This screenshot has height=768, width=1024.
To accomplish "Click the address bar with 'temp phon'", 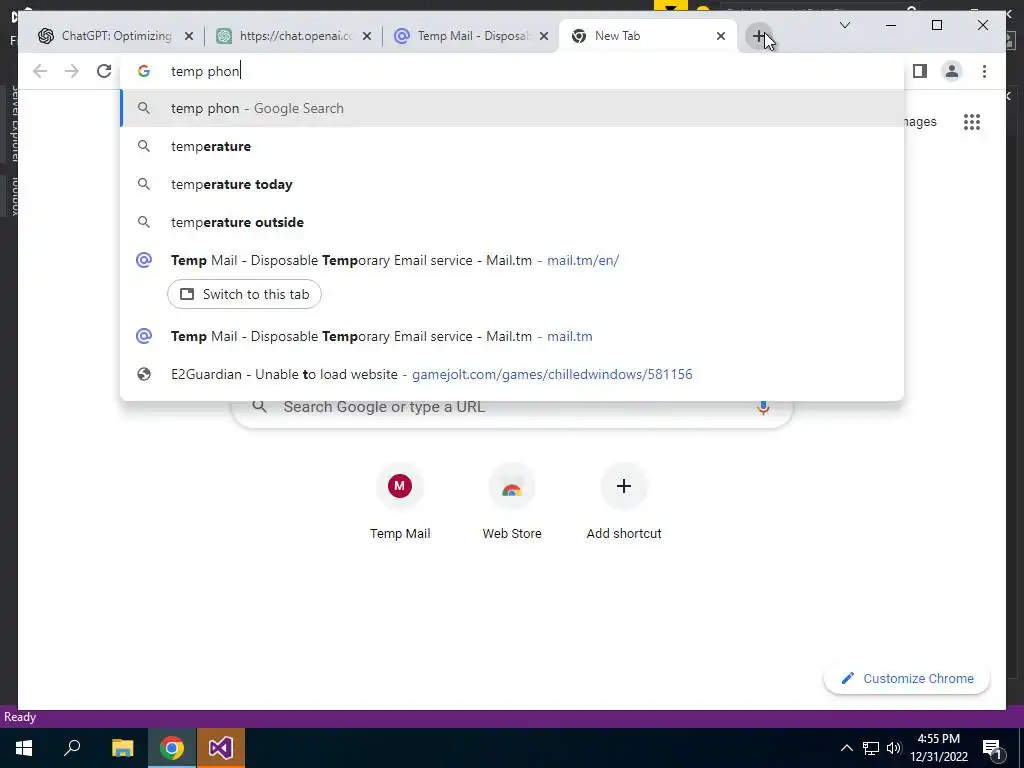I will (512, 71).
